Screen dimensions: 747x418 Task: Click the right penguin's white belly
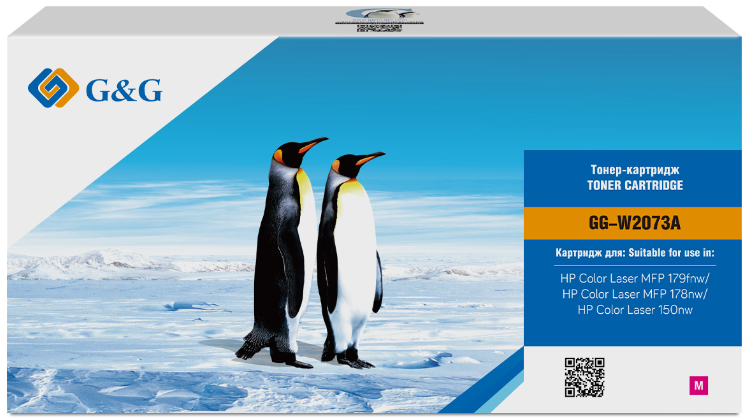coord(356,257)
